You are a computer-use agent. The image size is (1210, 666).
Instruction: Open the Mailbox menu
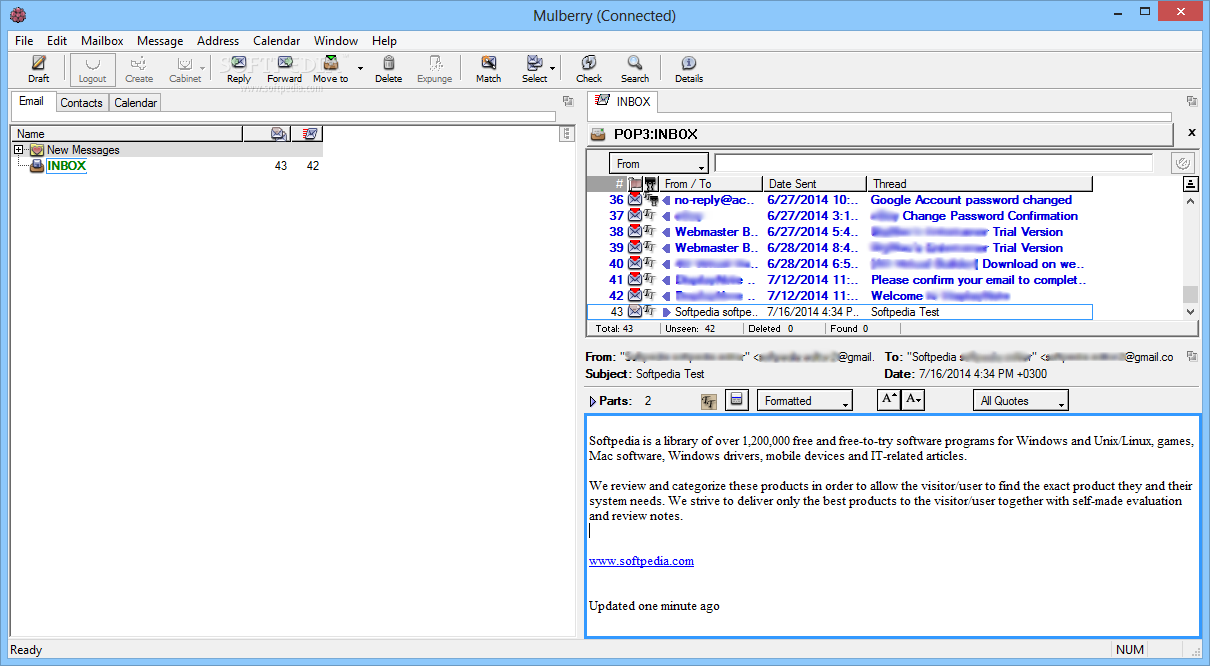[x=102, y=41]
